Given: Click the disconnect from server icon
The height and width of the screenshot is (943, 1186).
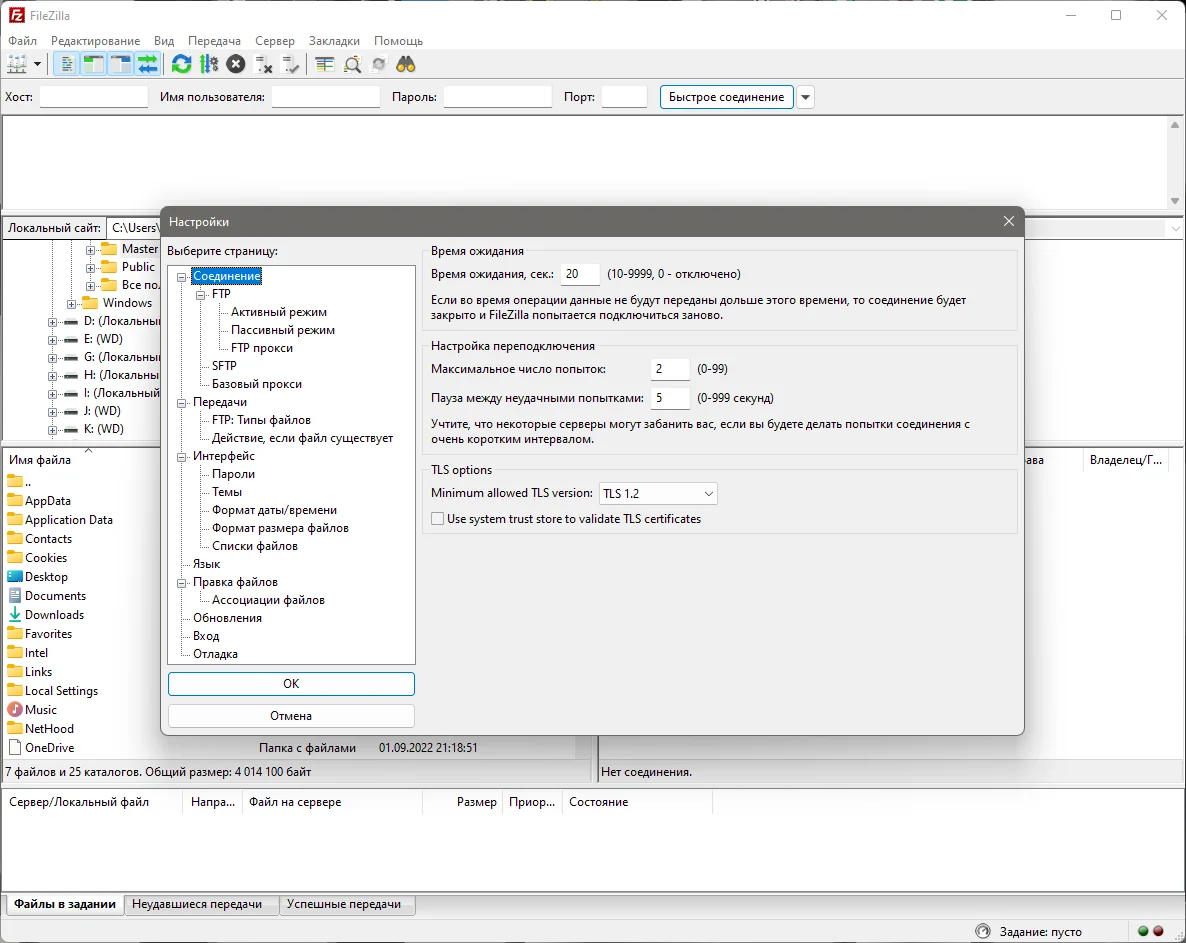Looking at the screenshot, I should [263, 64].
